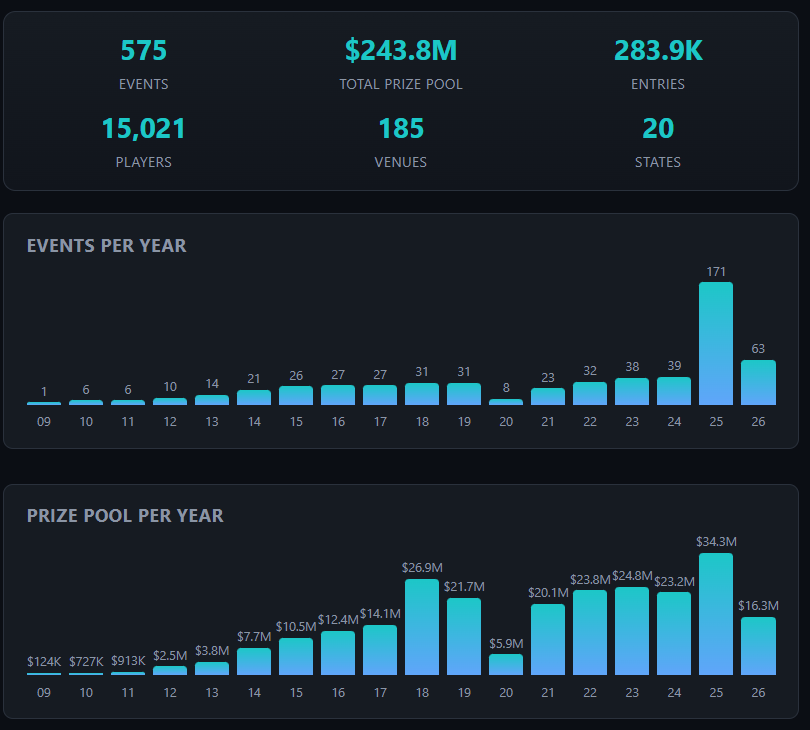810x730 pixels.
Task: Select the $23.2M prize pool bar
Action: coord(674,634)
